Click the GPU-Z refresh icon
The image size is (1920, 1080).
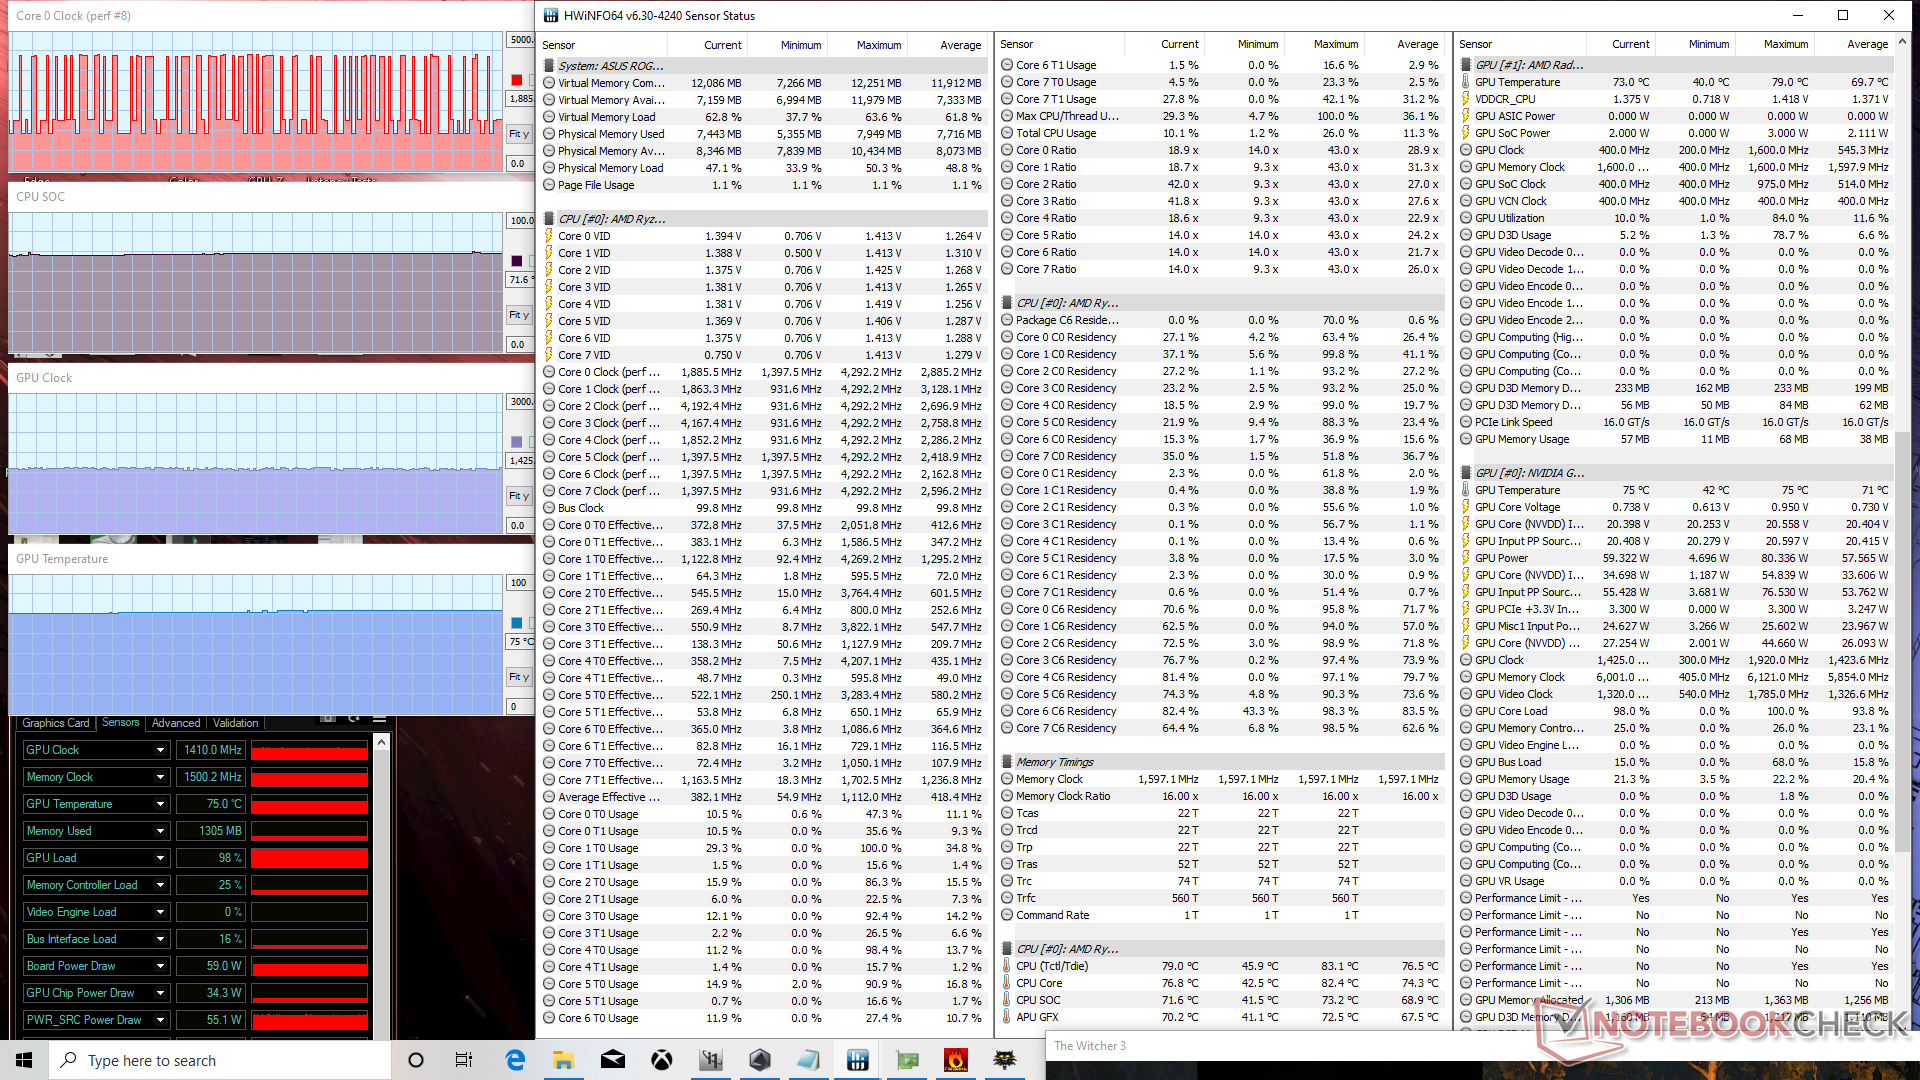click(354, 720)
